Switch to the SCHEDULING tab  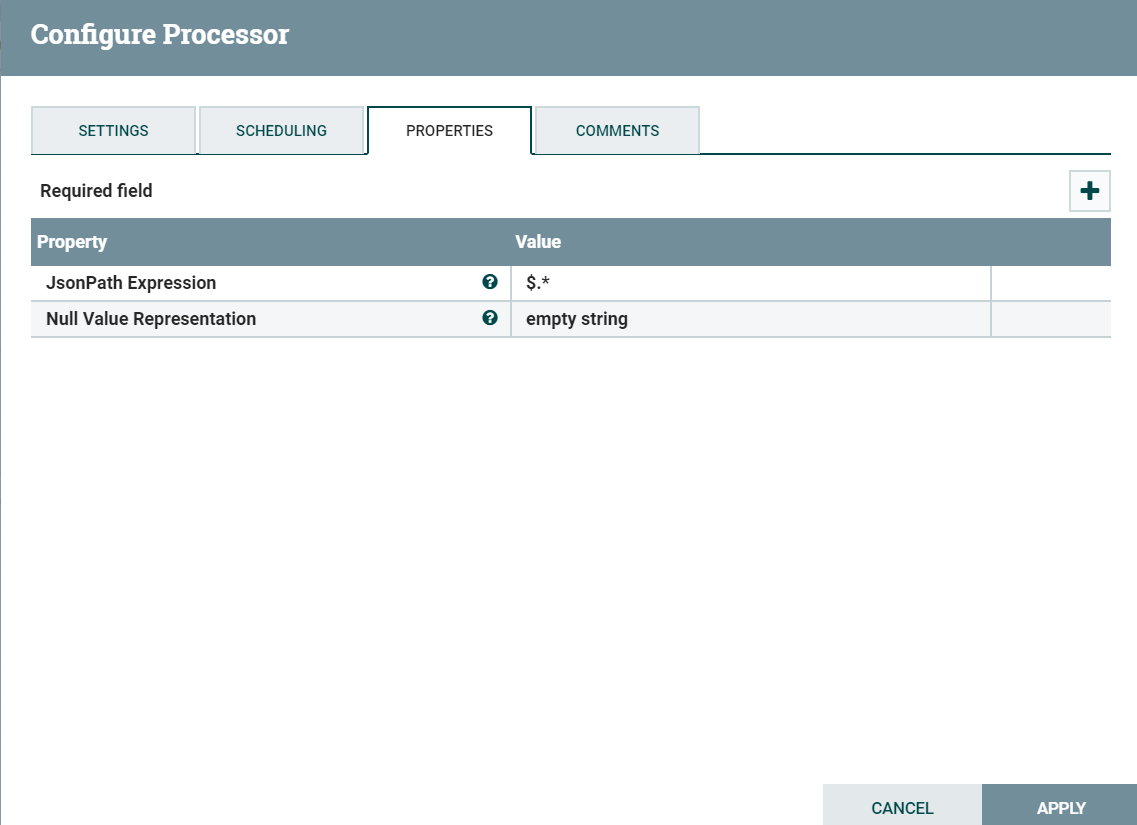tap(282, 130)
